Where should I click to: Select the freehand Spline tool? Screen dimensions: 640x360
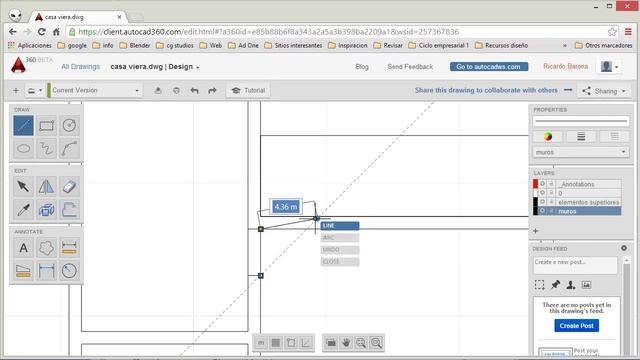(46, 149)
